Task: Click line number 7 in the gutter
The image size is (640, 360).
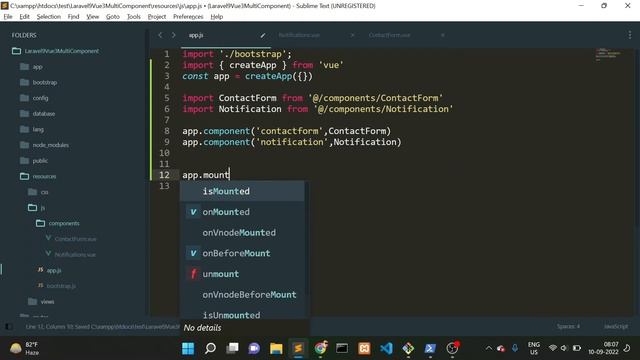Action: click(x=167, y=120)
